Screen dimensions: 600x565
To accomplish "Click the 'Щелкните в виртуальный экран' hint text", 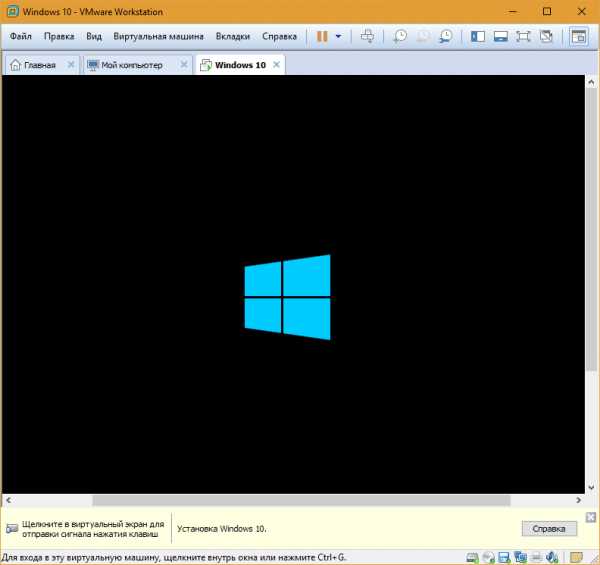I will pyautogui.click(x=93, y=529).
